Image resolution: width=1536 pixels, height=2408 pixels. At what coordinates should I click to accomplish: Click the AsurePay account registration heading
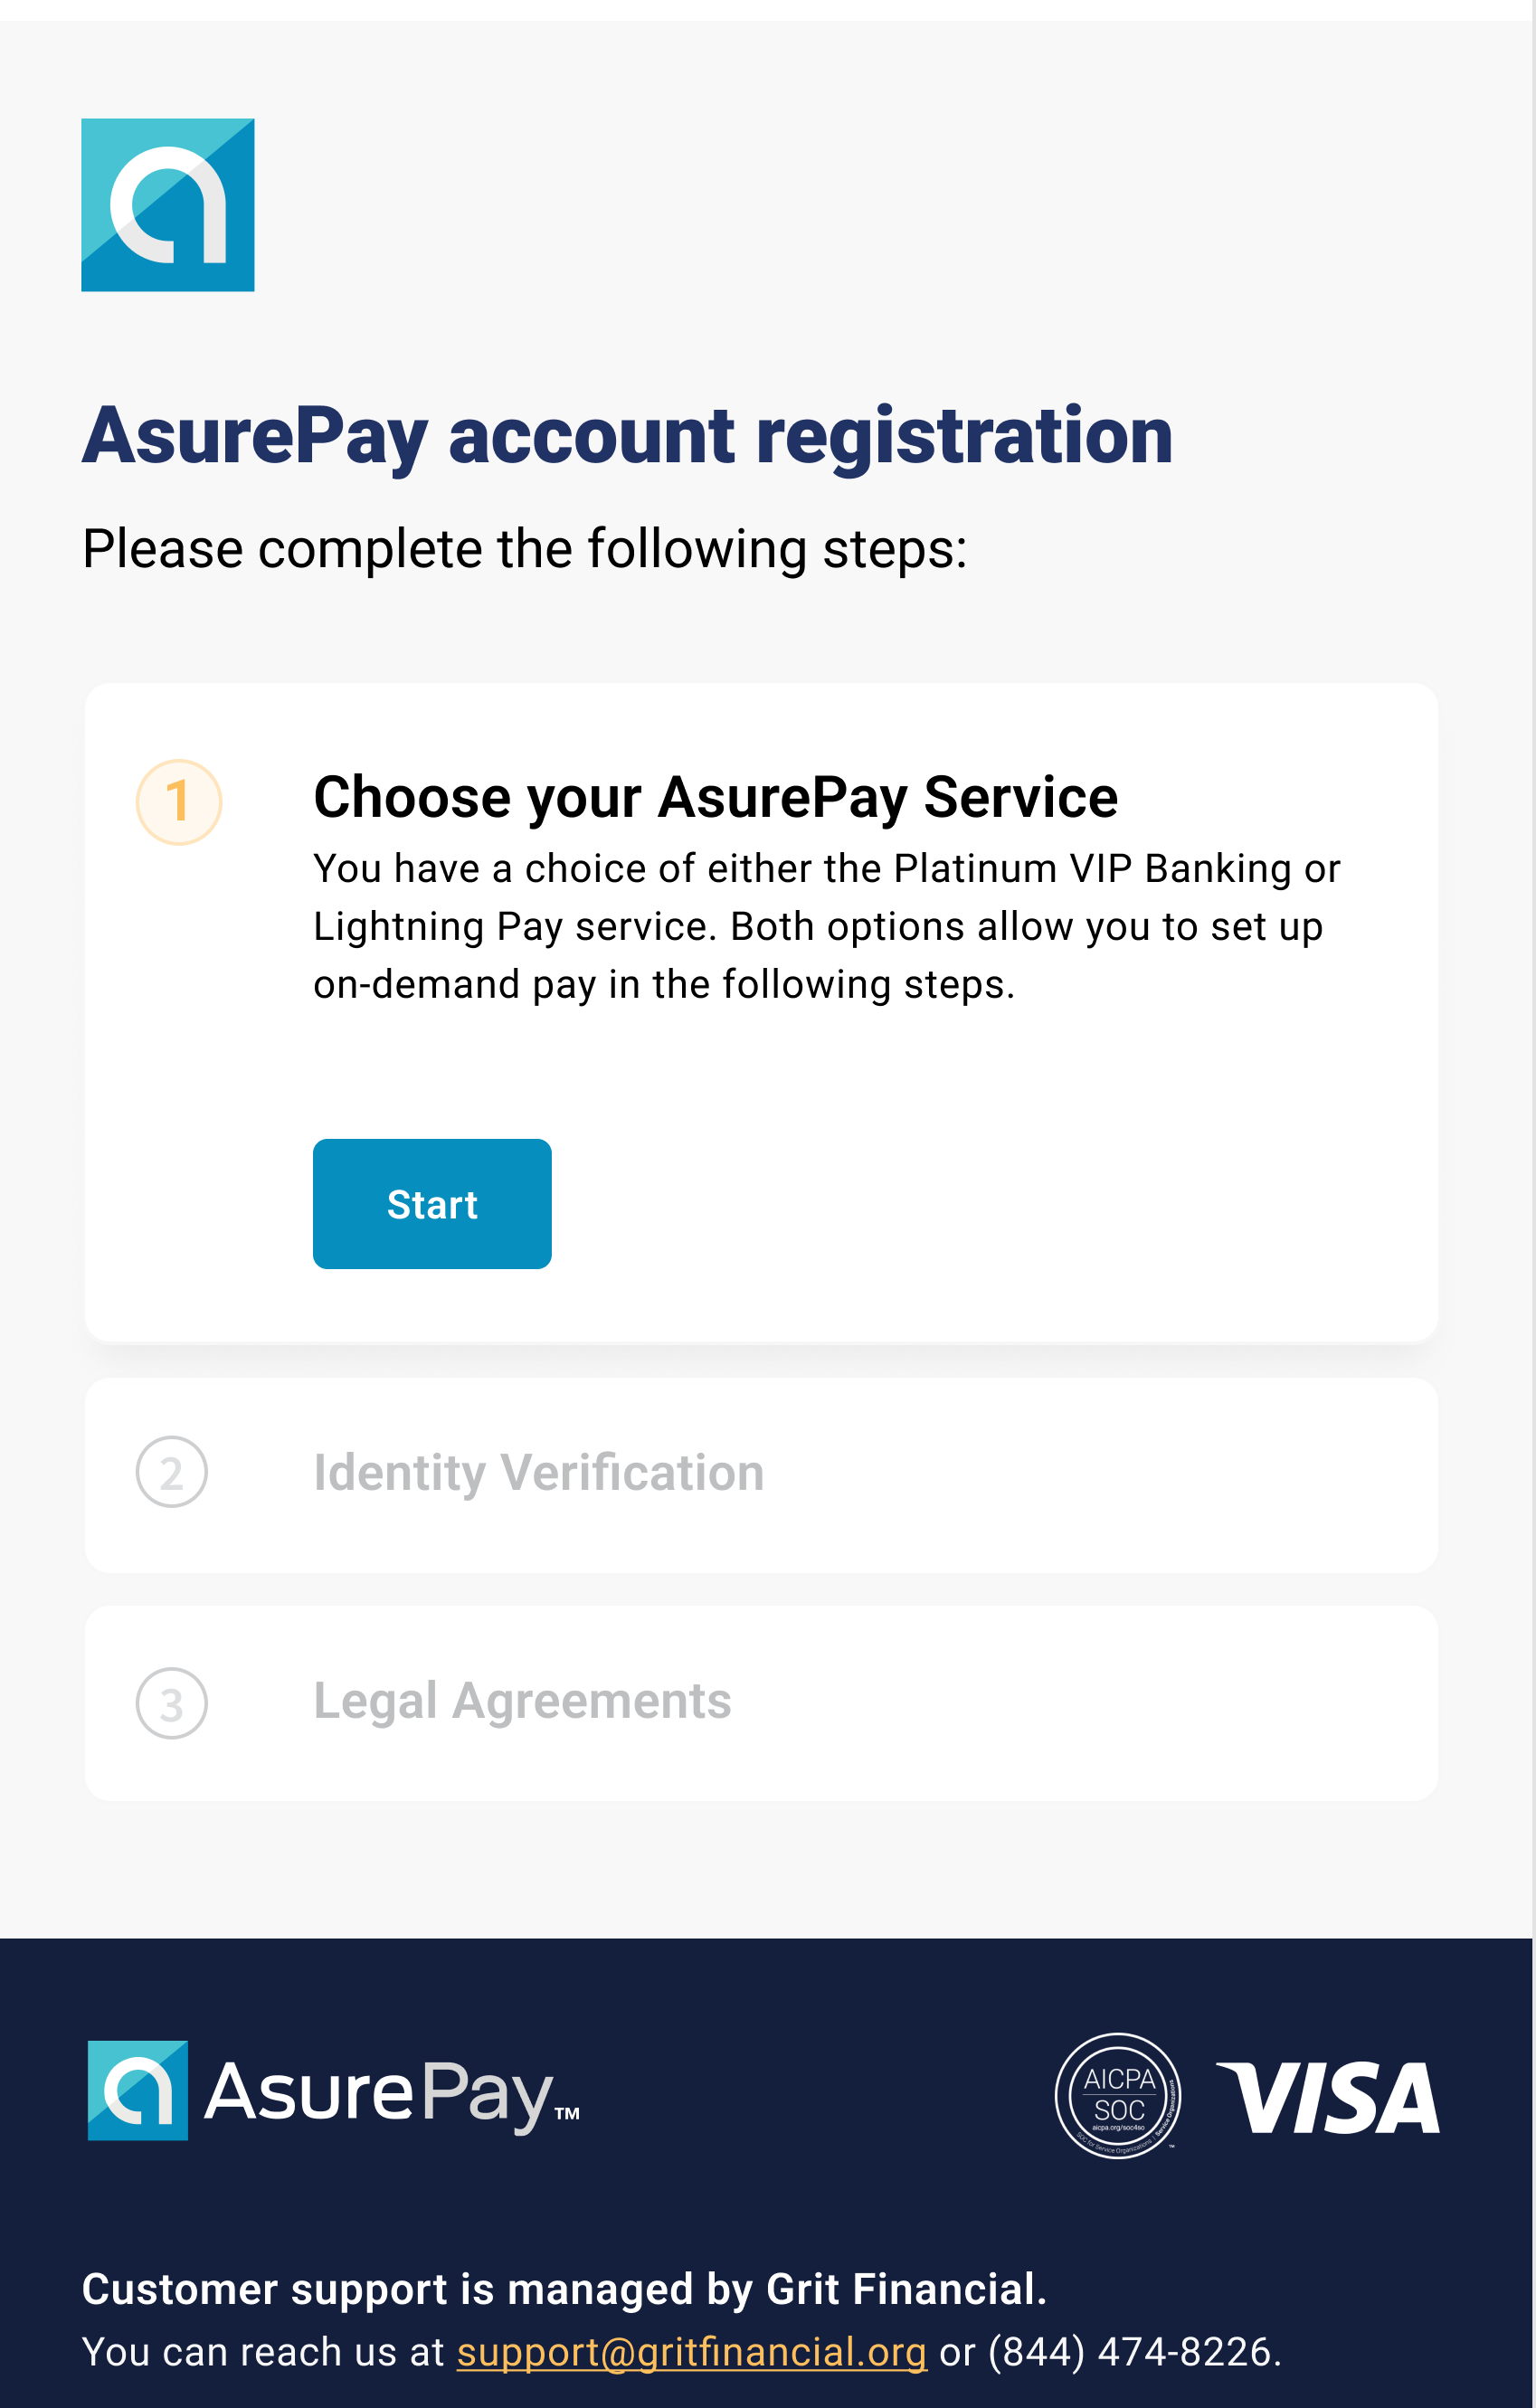point(627,436)
